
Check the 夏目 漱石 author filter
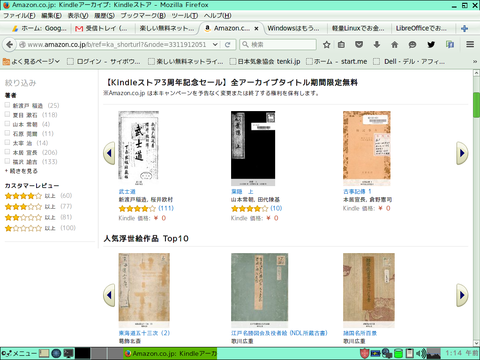[7, 115]
